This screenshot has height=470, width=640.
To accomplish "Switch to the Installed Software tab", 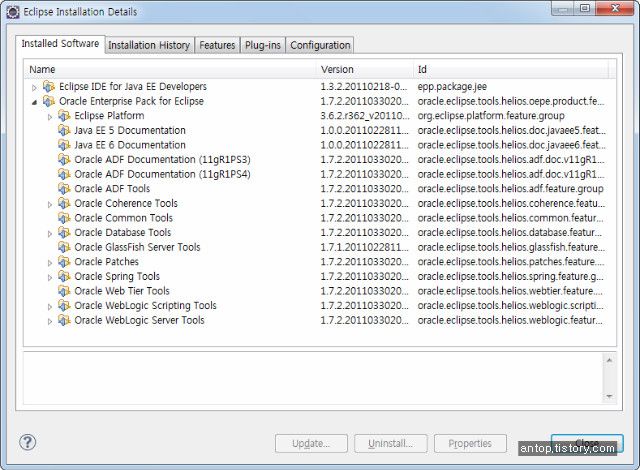I will (60, 44).
